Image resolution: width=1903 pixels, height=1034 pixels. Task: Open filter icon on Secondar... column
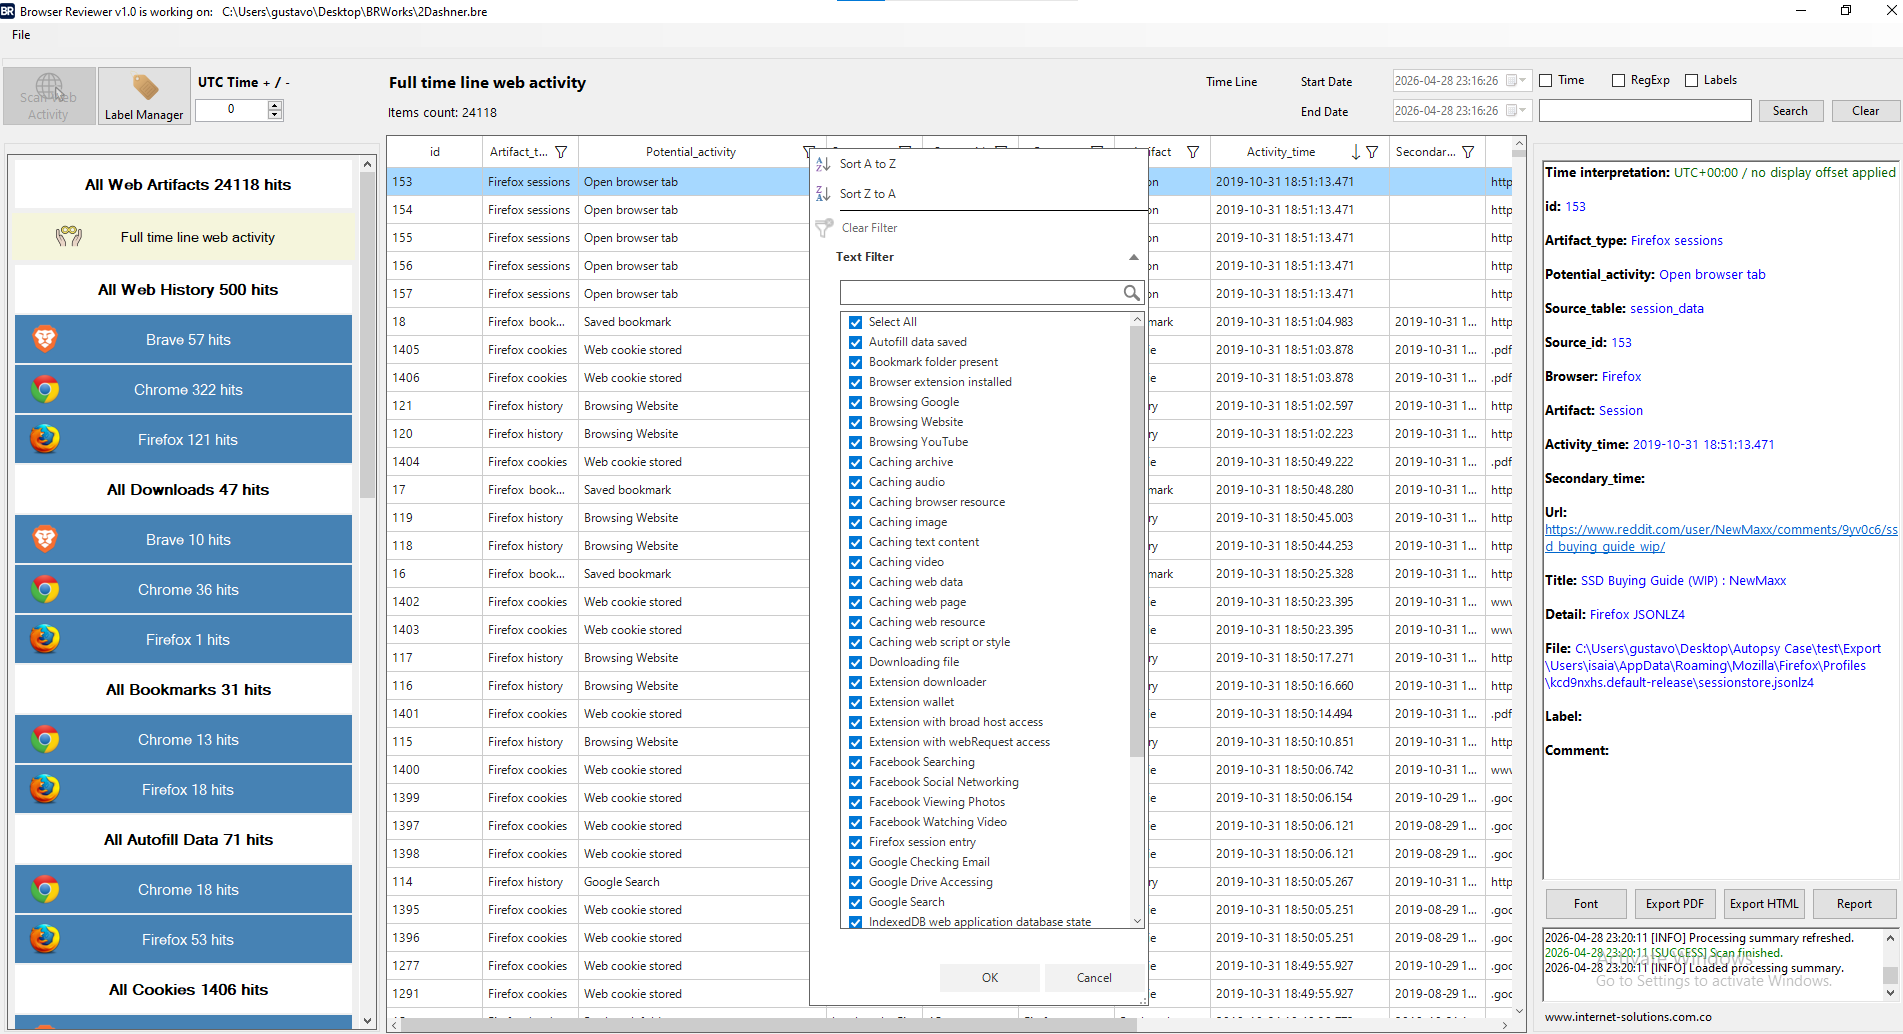coord(1468,152)
